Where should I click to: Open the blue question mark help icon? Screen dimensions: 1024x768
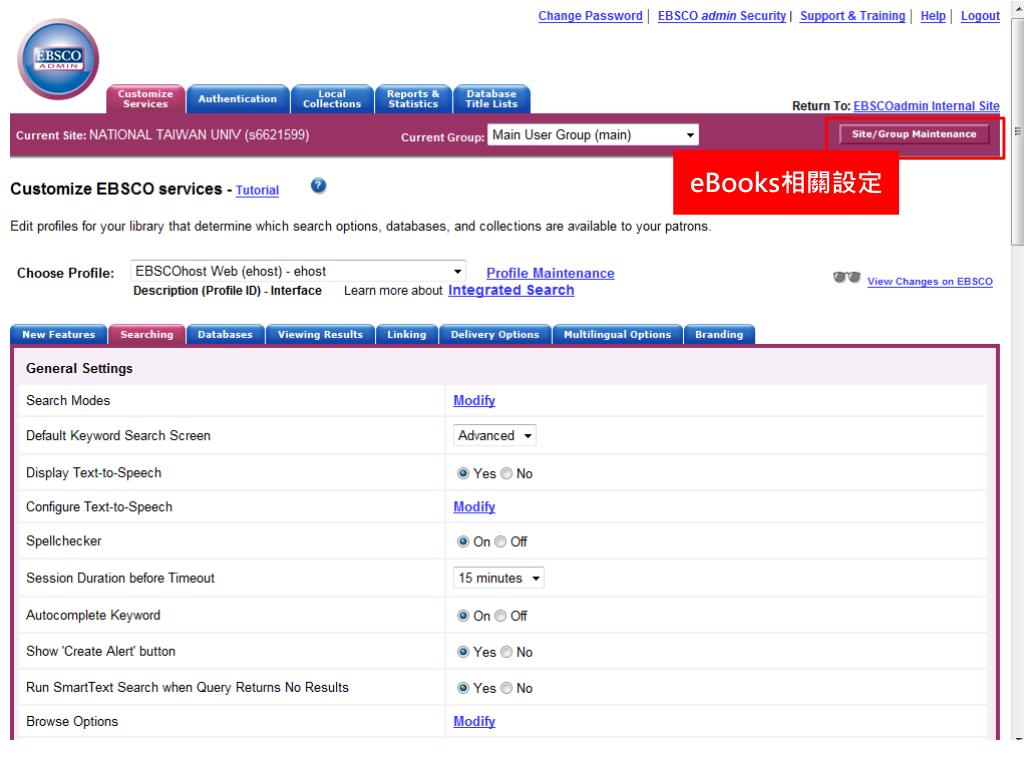[x=318, y=185]
